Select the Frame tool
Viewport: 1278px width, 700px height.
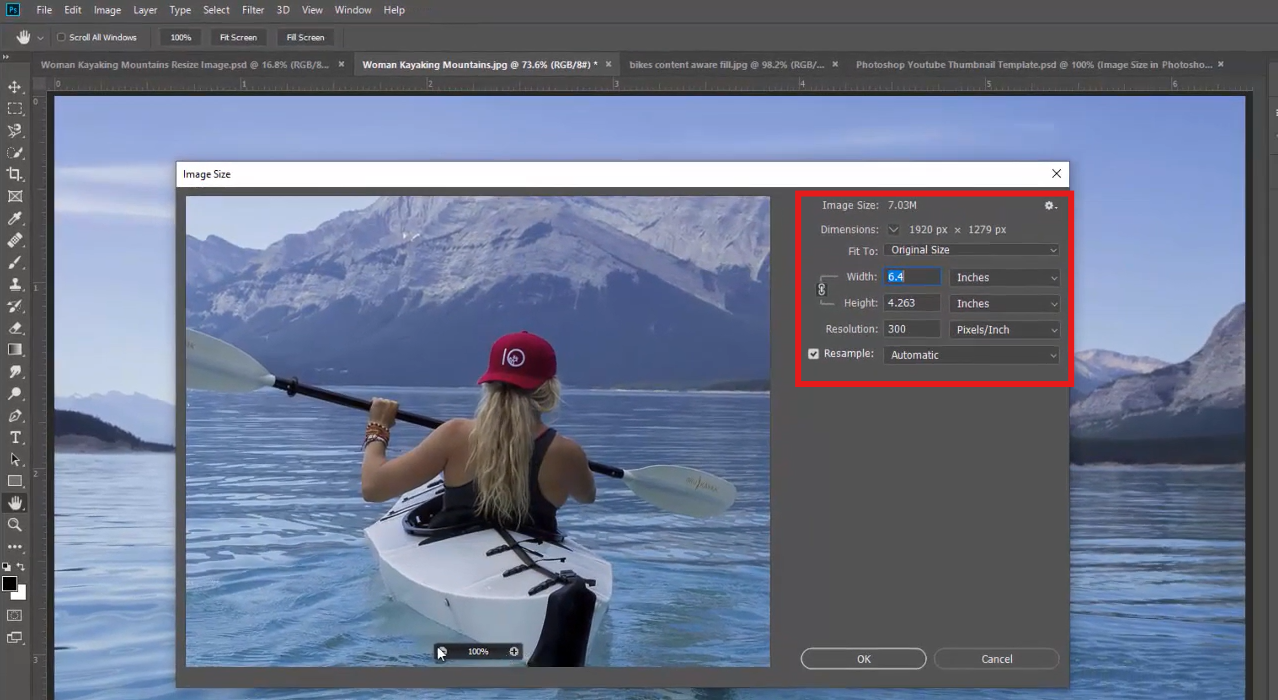coord(15,197)
